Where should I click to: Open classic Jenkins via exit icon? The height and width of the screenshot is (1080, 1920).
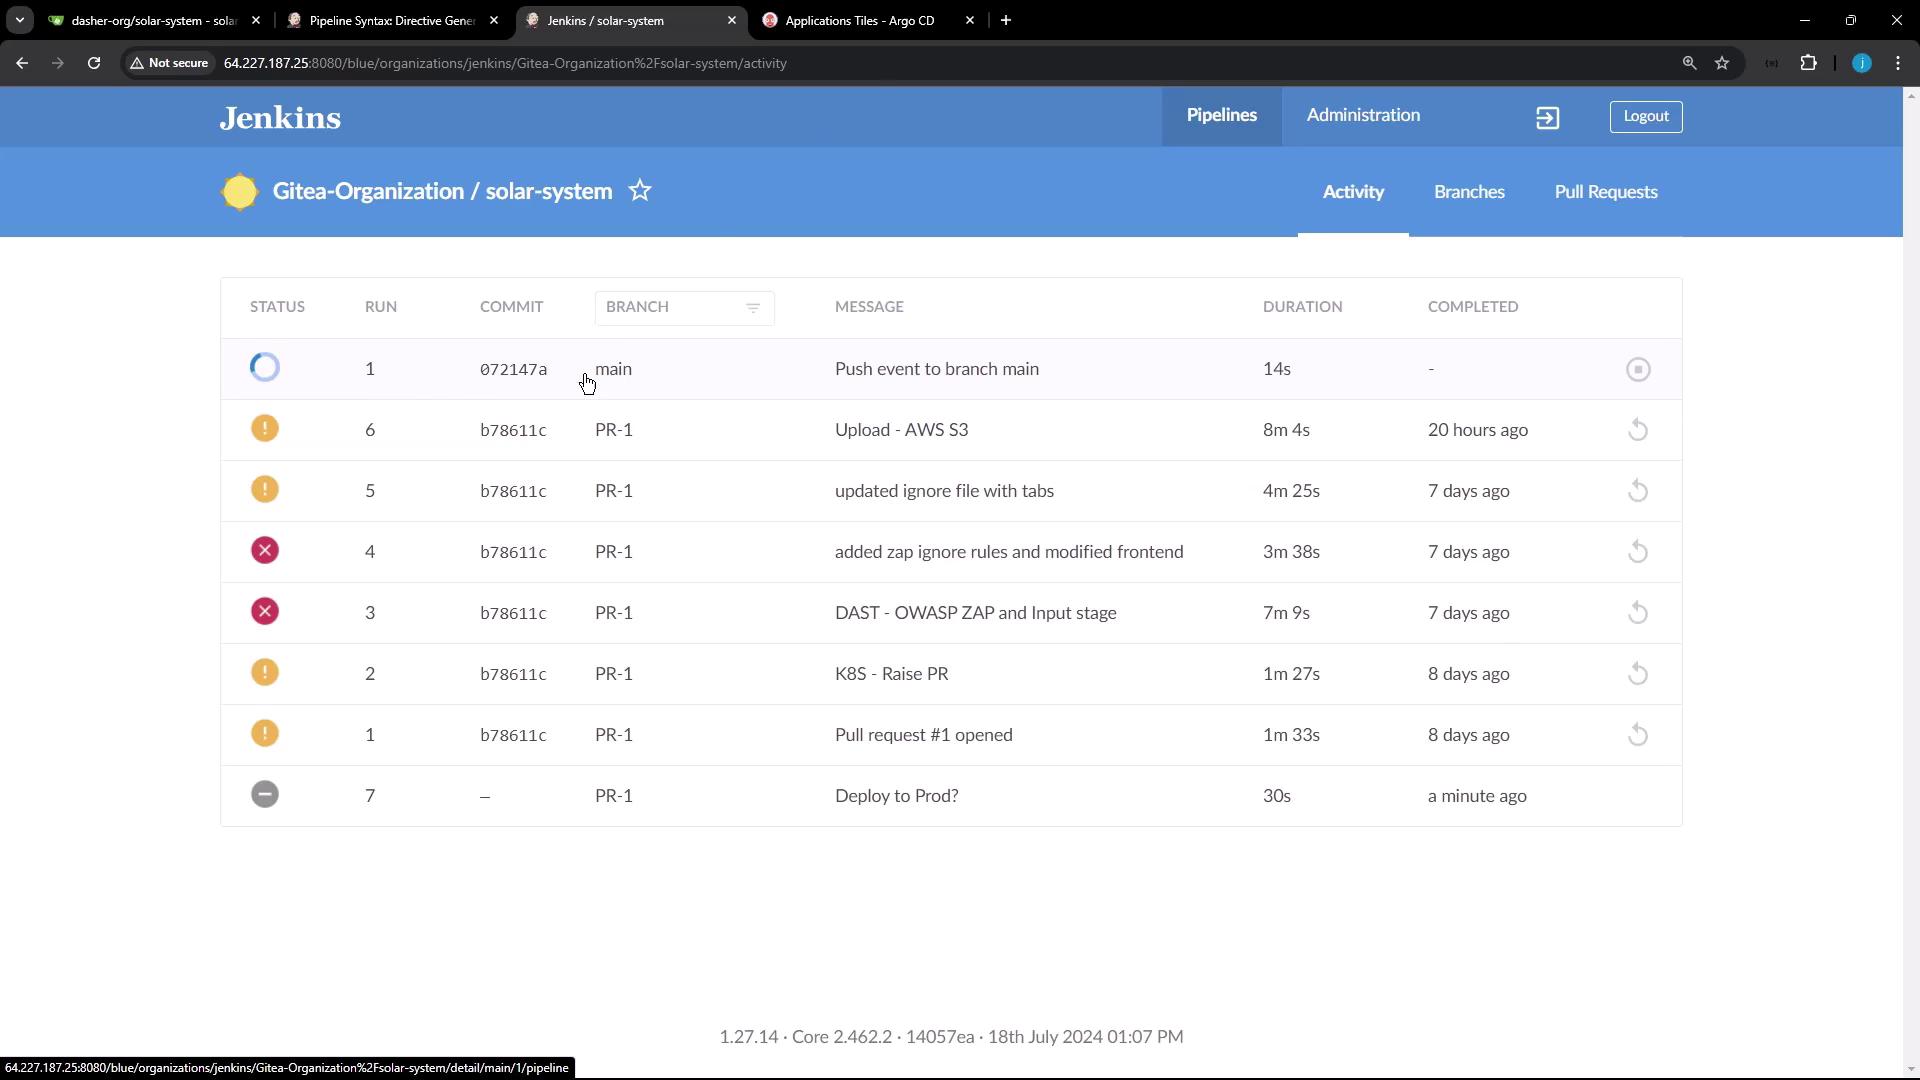point(1547,118)
